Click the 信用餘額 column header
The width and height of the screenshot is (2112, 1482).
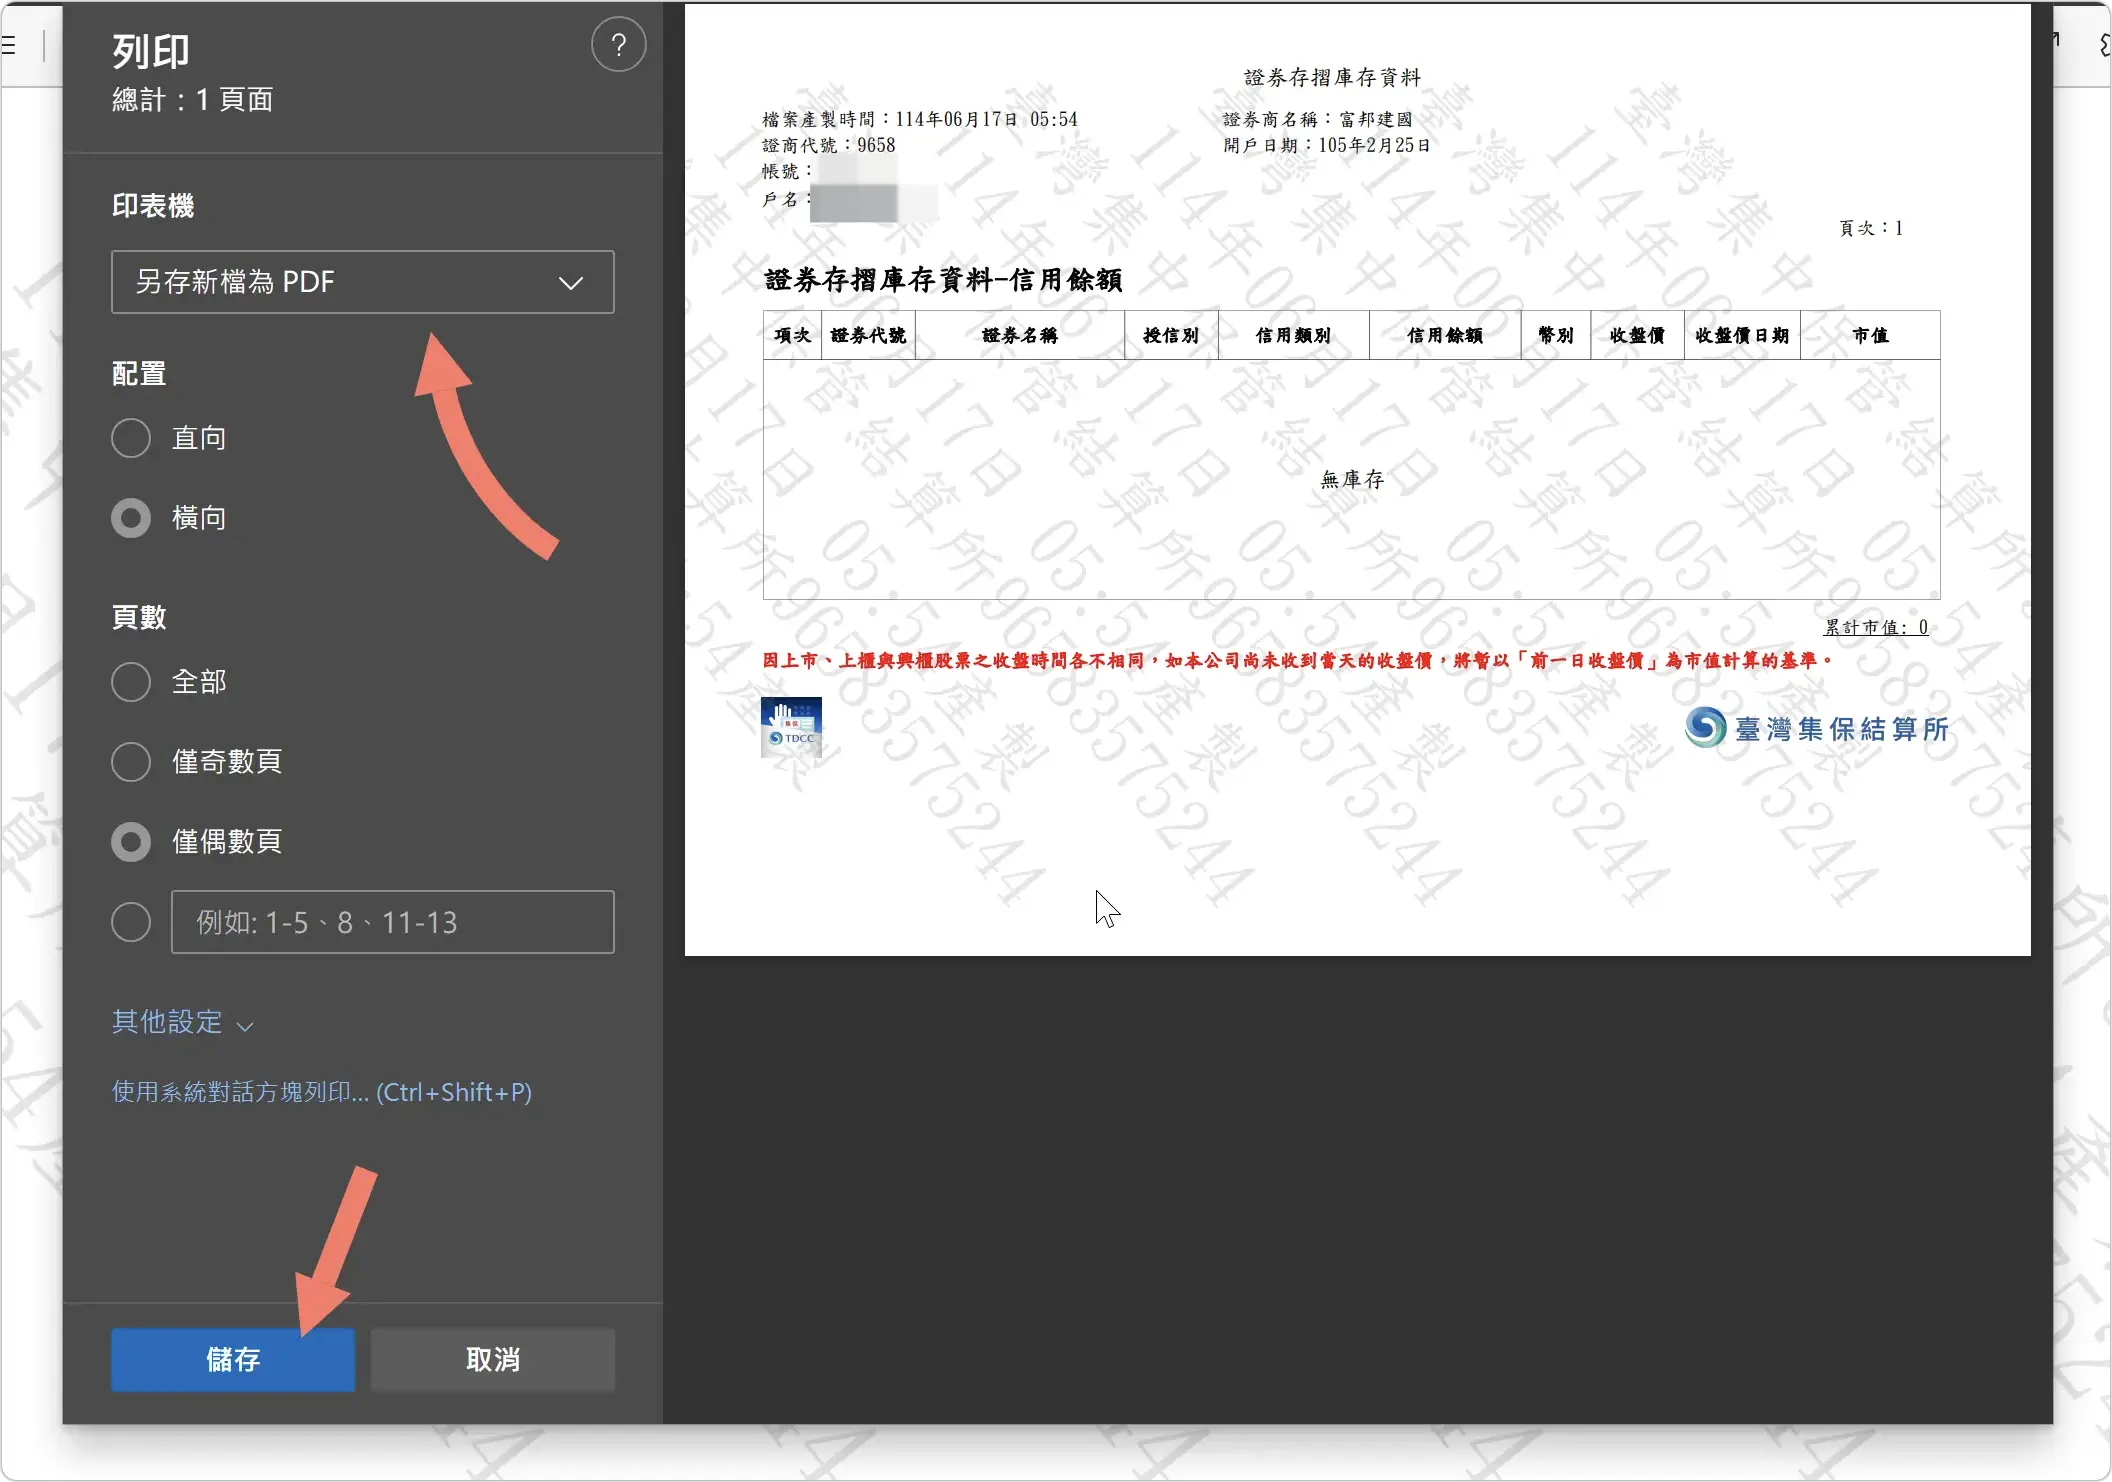click(x=1445, y=335)
